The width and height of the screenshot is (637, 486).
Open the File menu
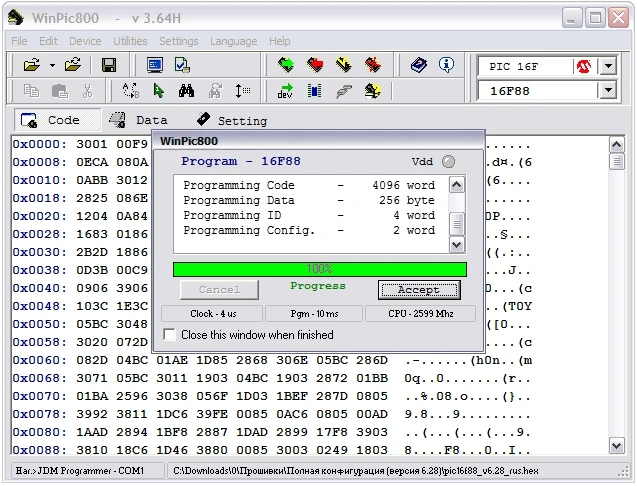tap(19, 41)
